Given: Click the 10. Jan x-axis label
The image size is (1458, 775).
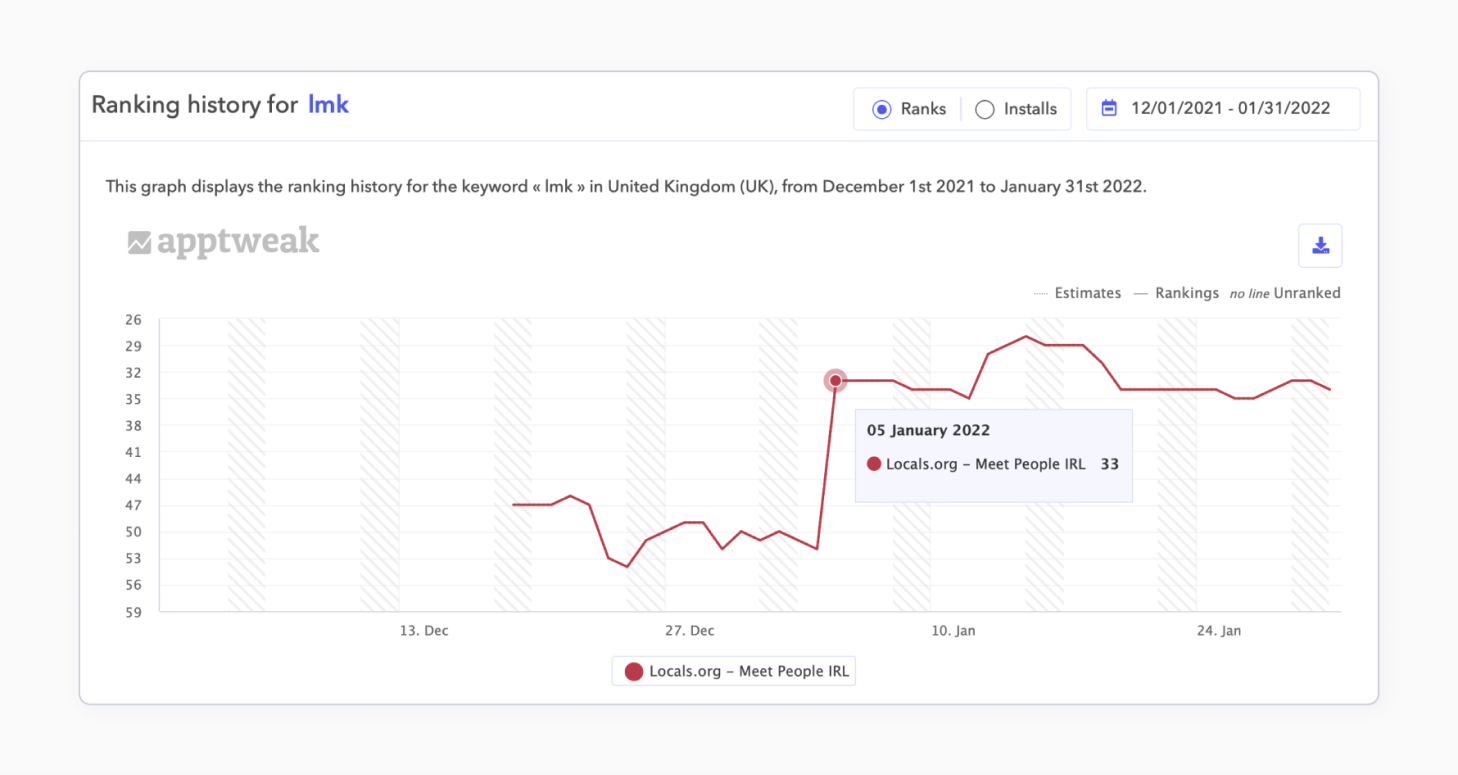Looking at the screenshot, I should (x=953, y=631).
